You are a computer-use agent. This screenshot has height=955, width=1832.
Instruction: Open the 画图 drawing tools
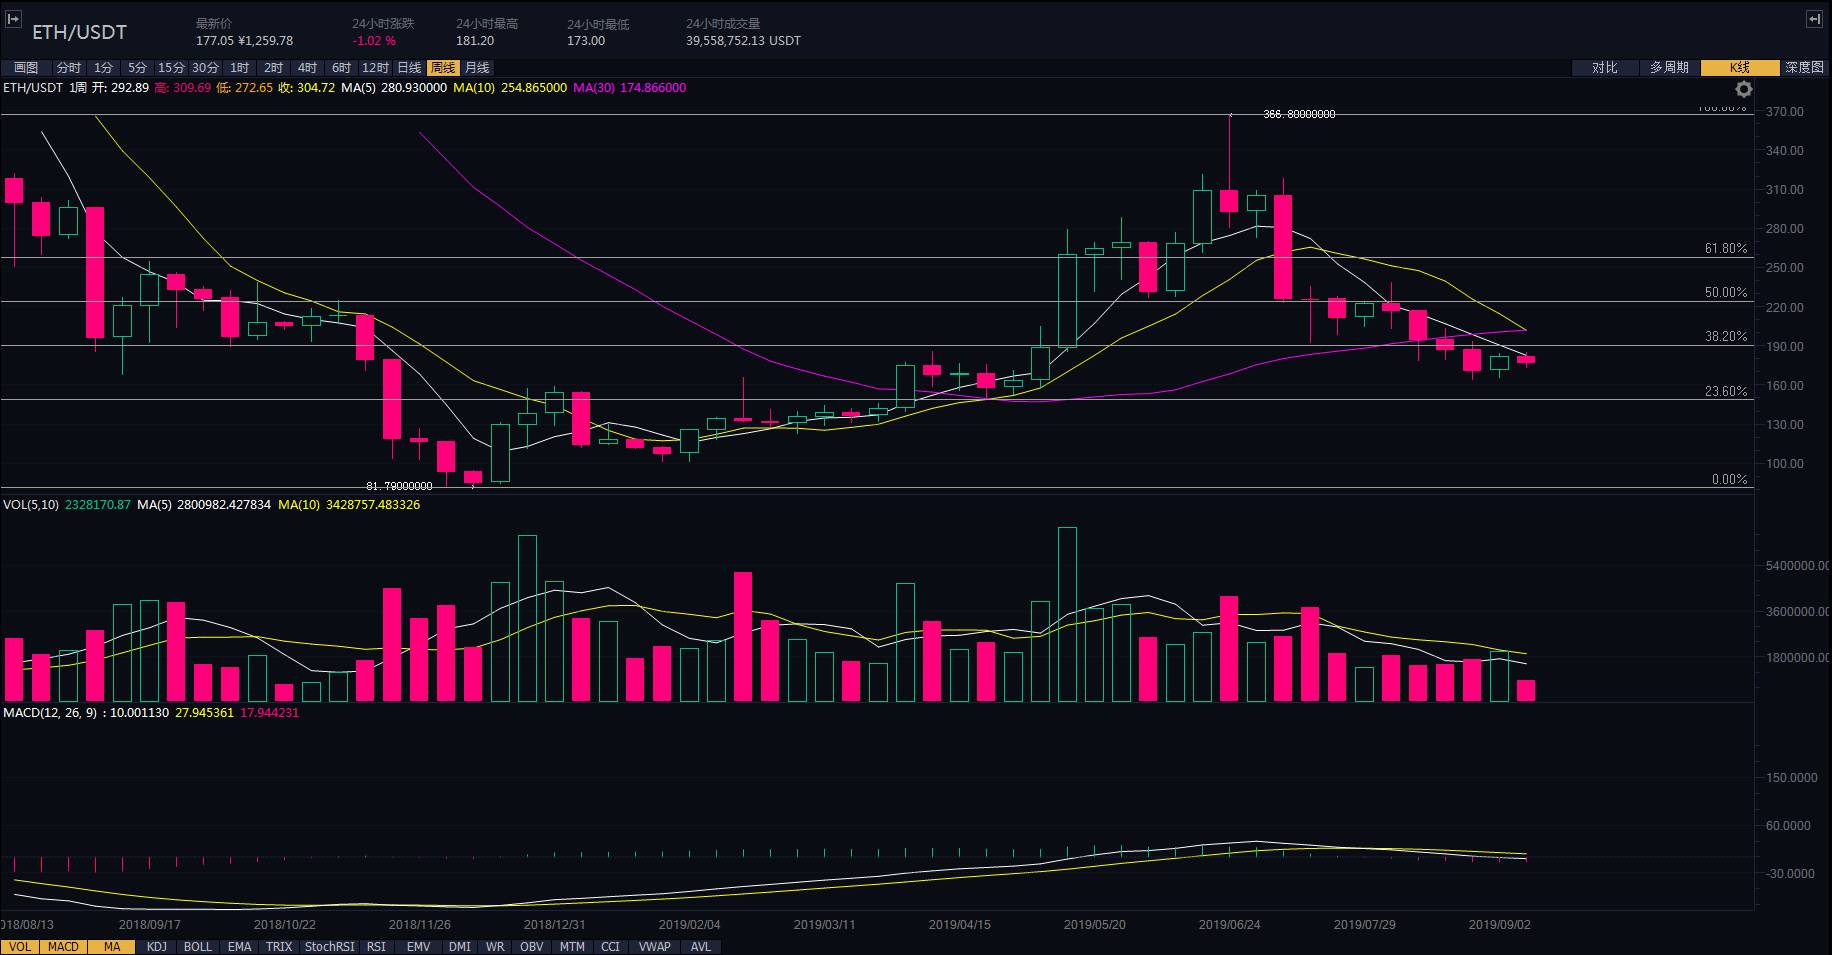[x=26, y=68]
